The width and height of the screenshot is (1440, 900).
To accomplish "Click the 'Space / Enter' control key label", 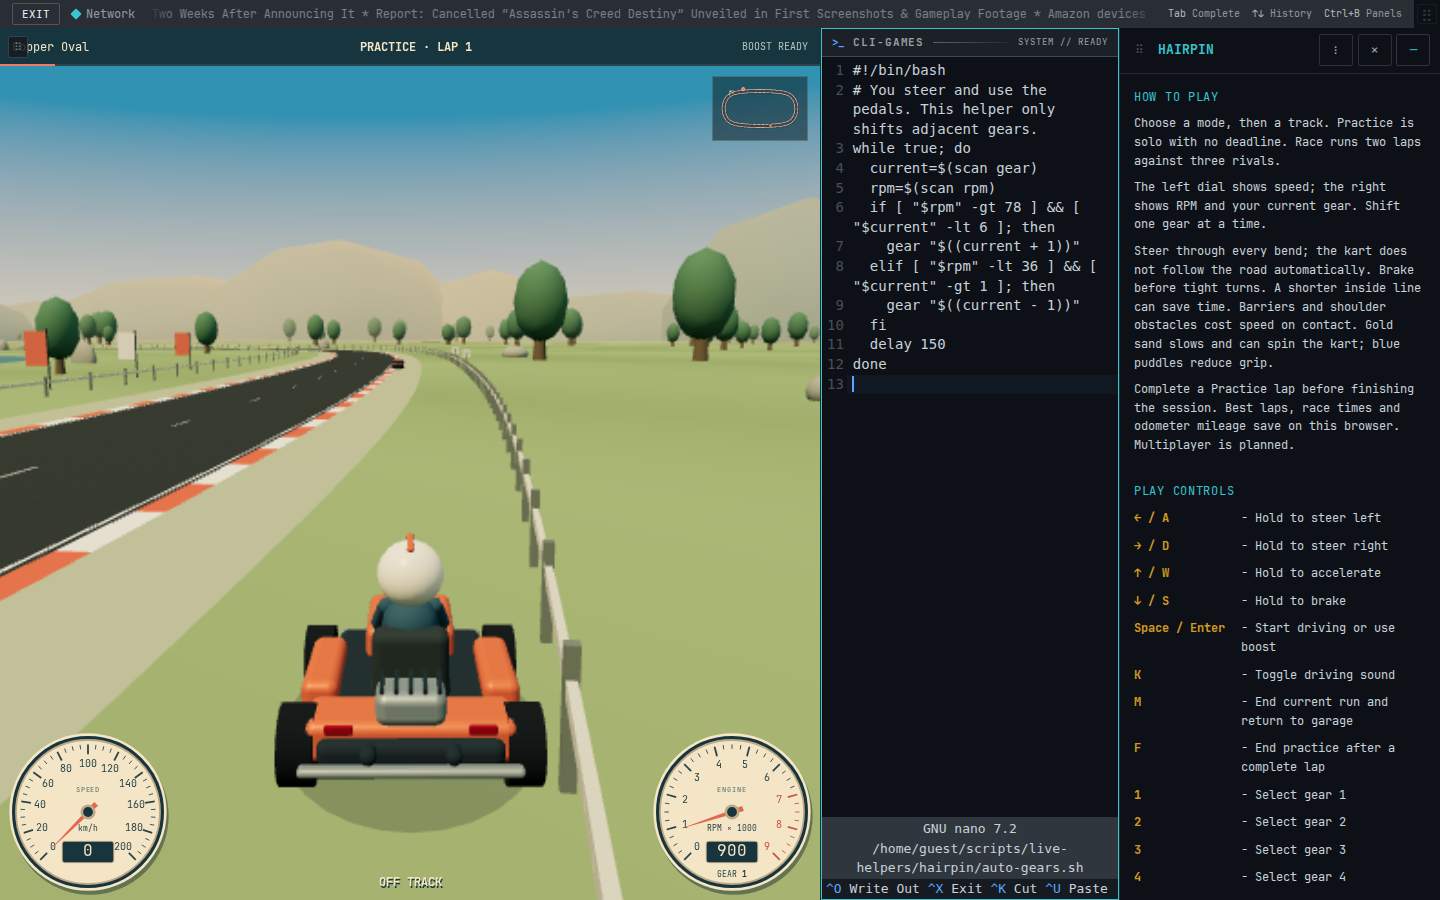I will 1179,628.
